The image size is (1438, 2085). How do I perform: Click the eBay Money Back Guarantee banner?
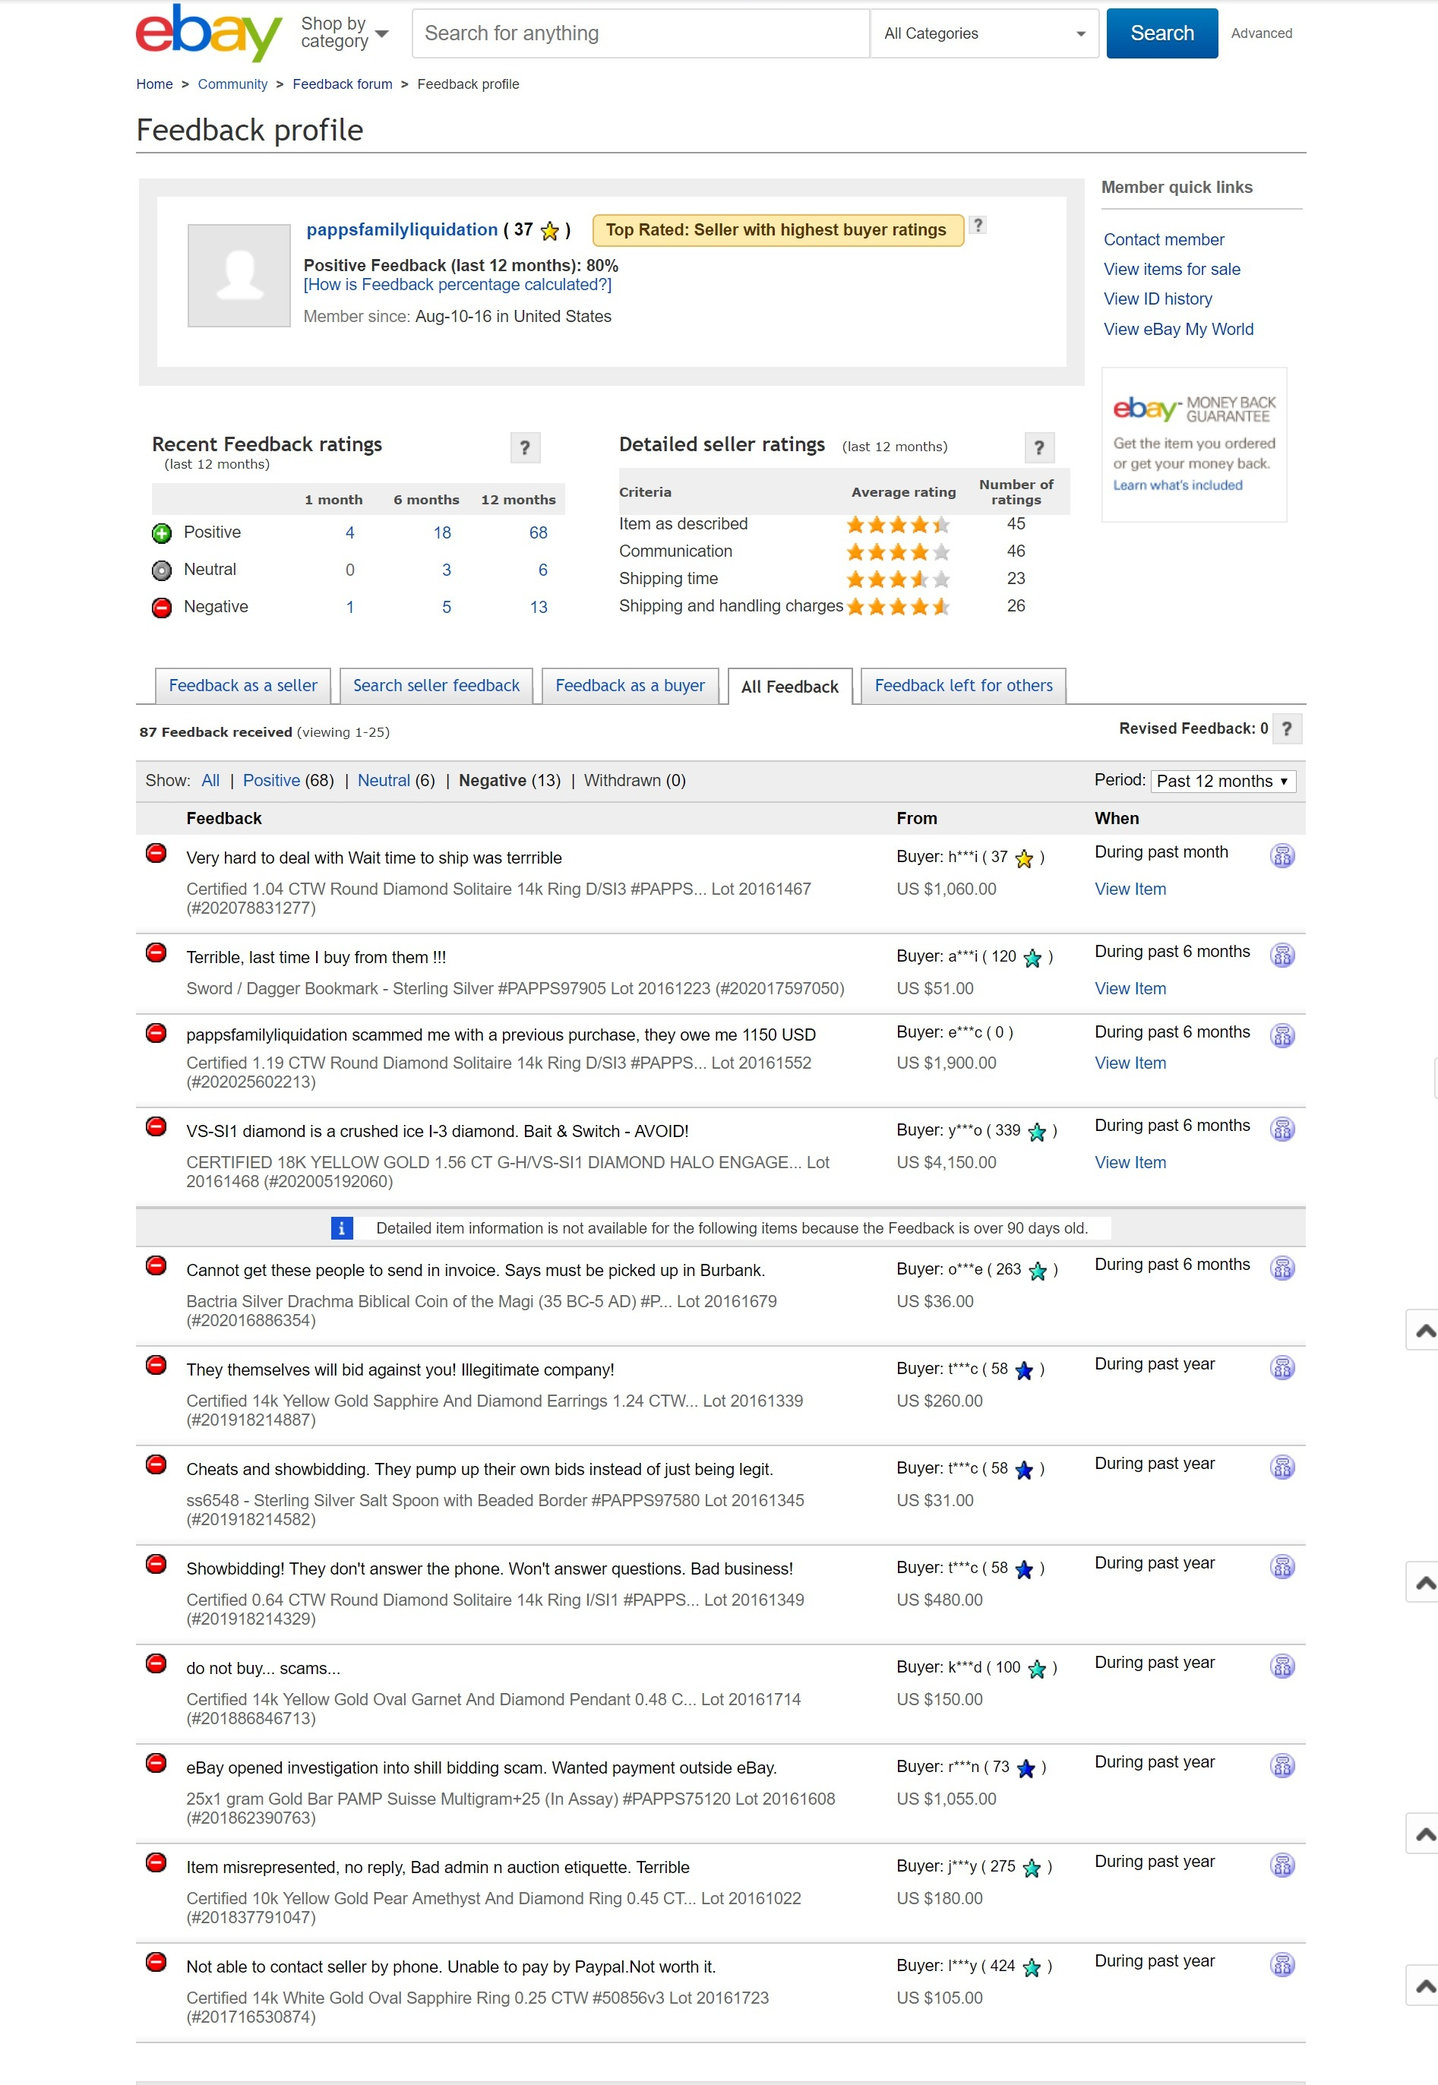tap(1194, 444)
